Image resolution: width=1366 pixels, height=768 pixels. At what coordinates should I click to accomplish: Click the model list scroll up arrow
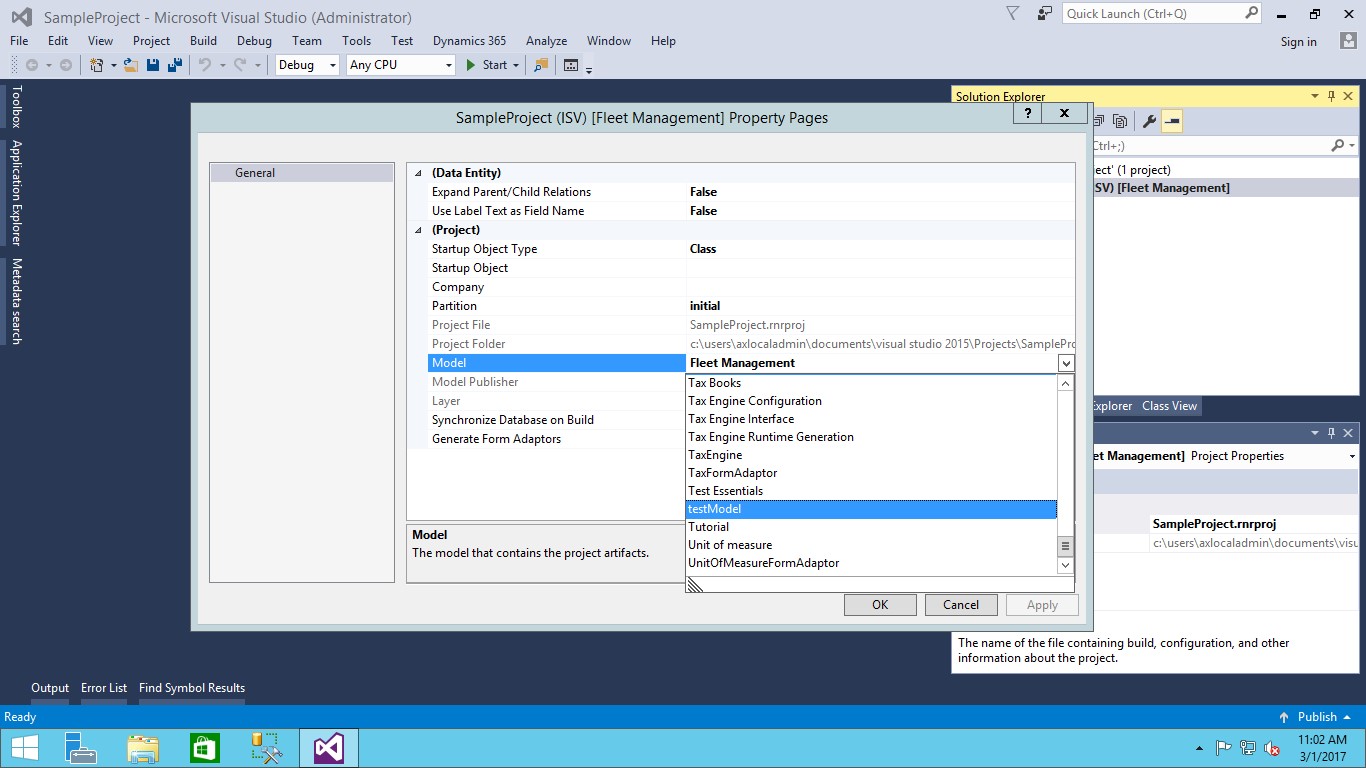(x=1066, y=383)
